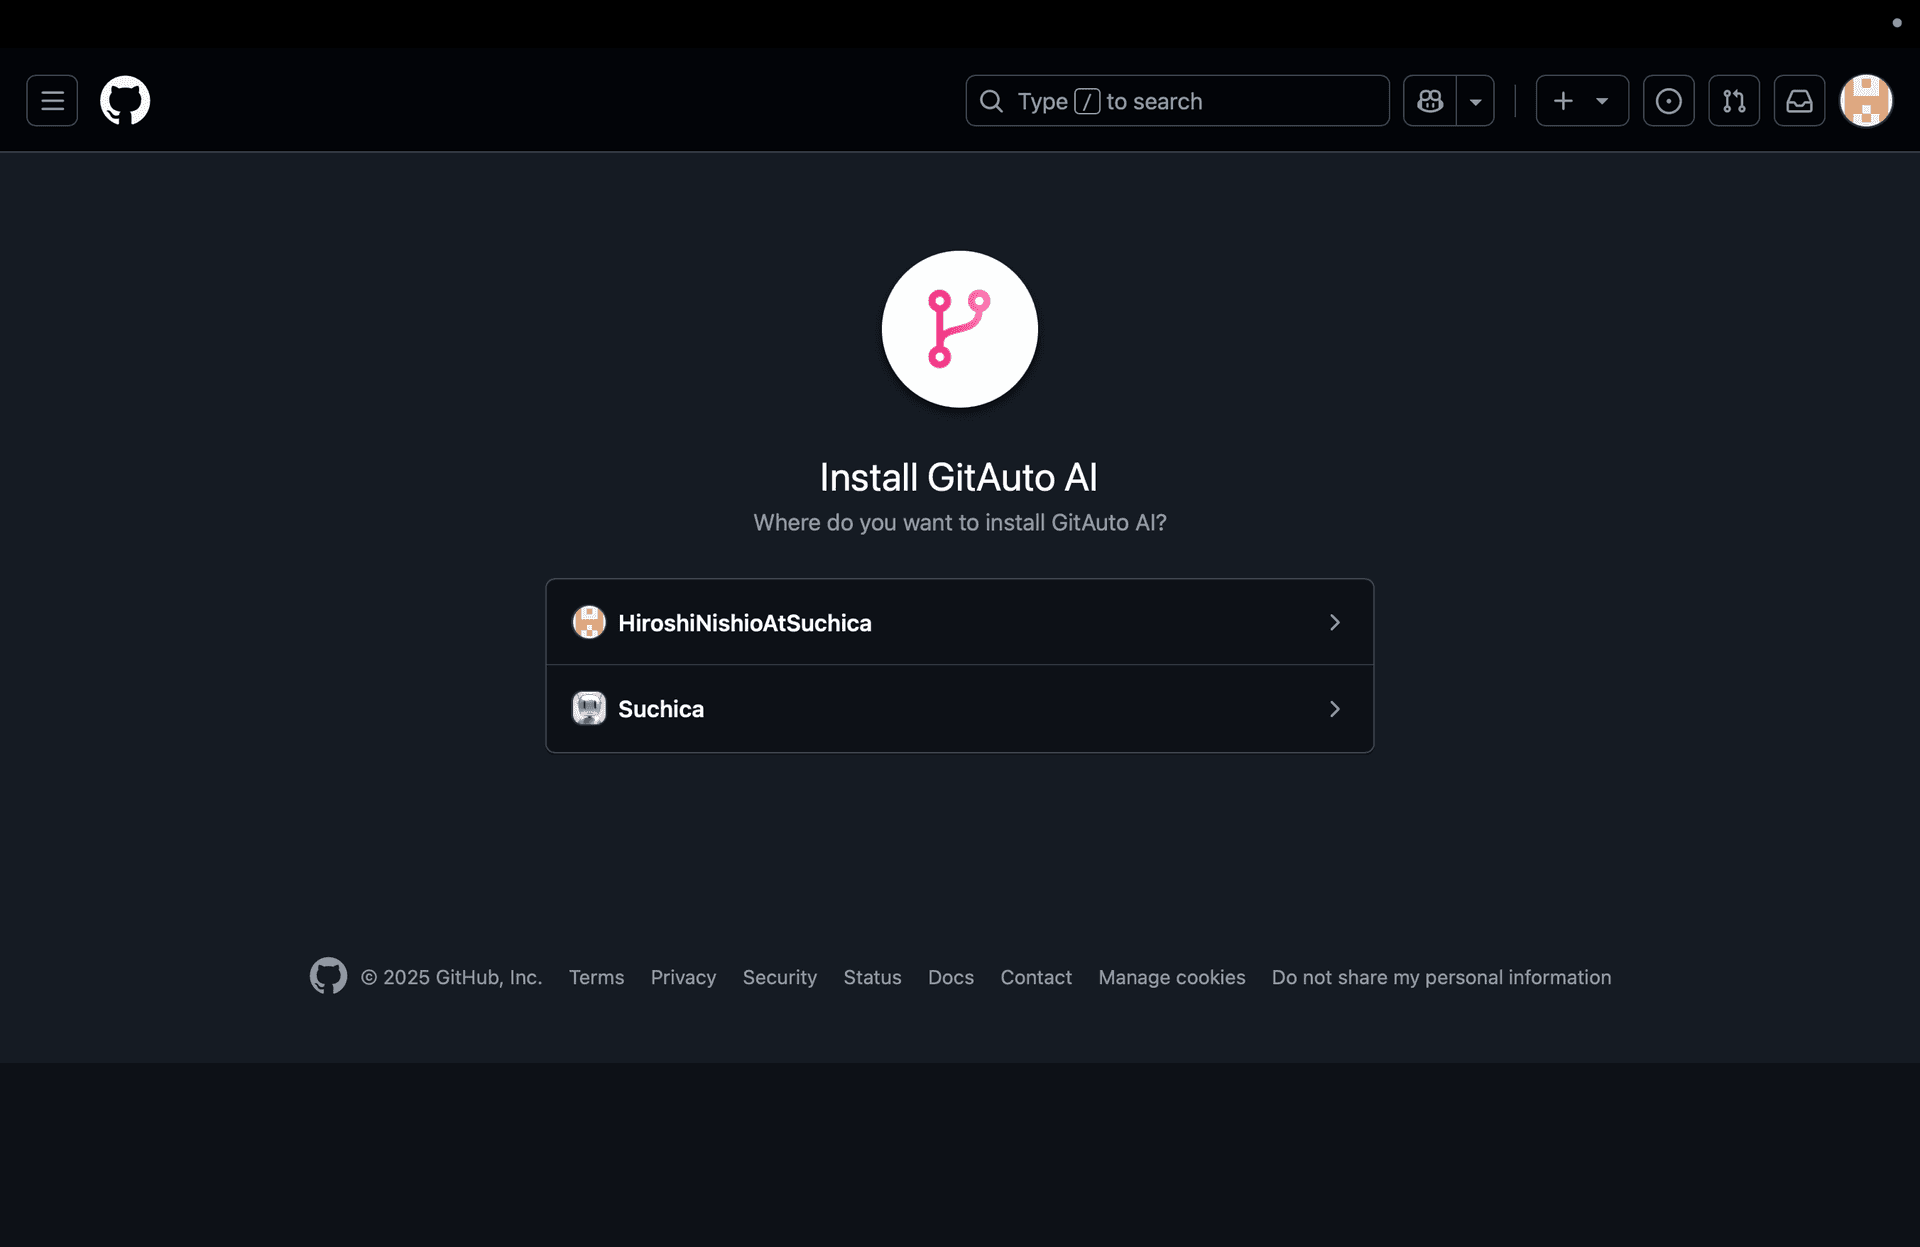Click the Manage cookies link

[x=1171, y=977]
